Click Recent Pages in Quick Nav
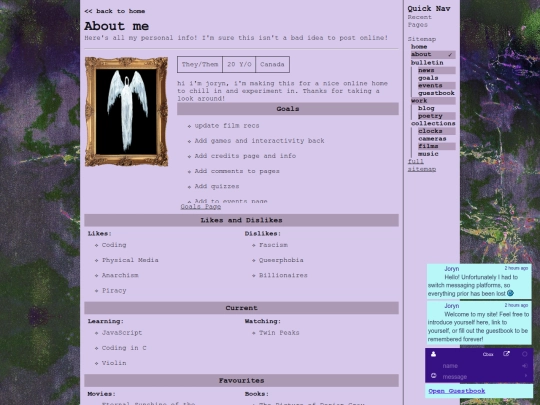This screenshot has height=405, width=540. (419, 21)
